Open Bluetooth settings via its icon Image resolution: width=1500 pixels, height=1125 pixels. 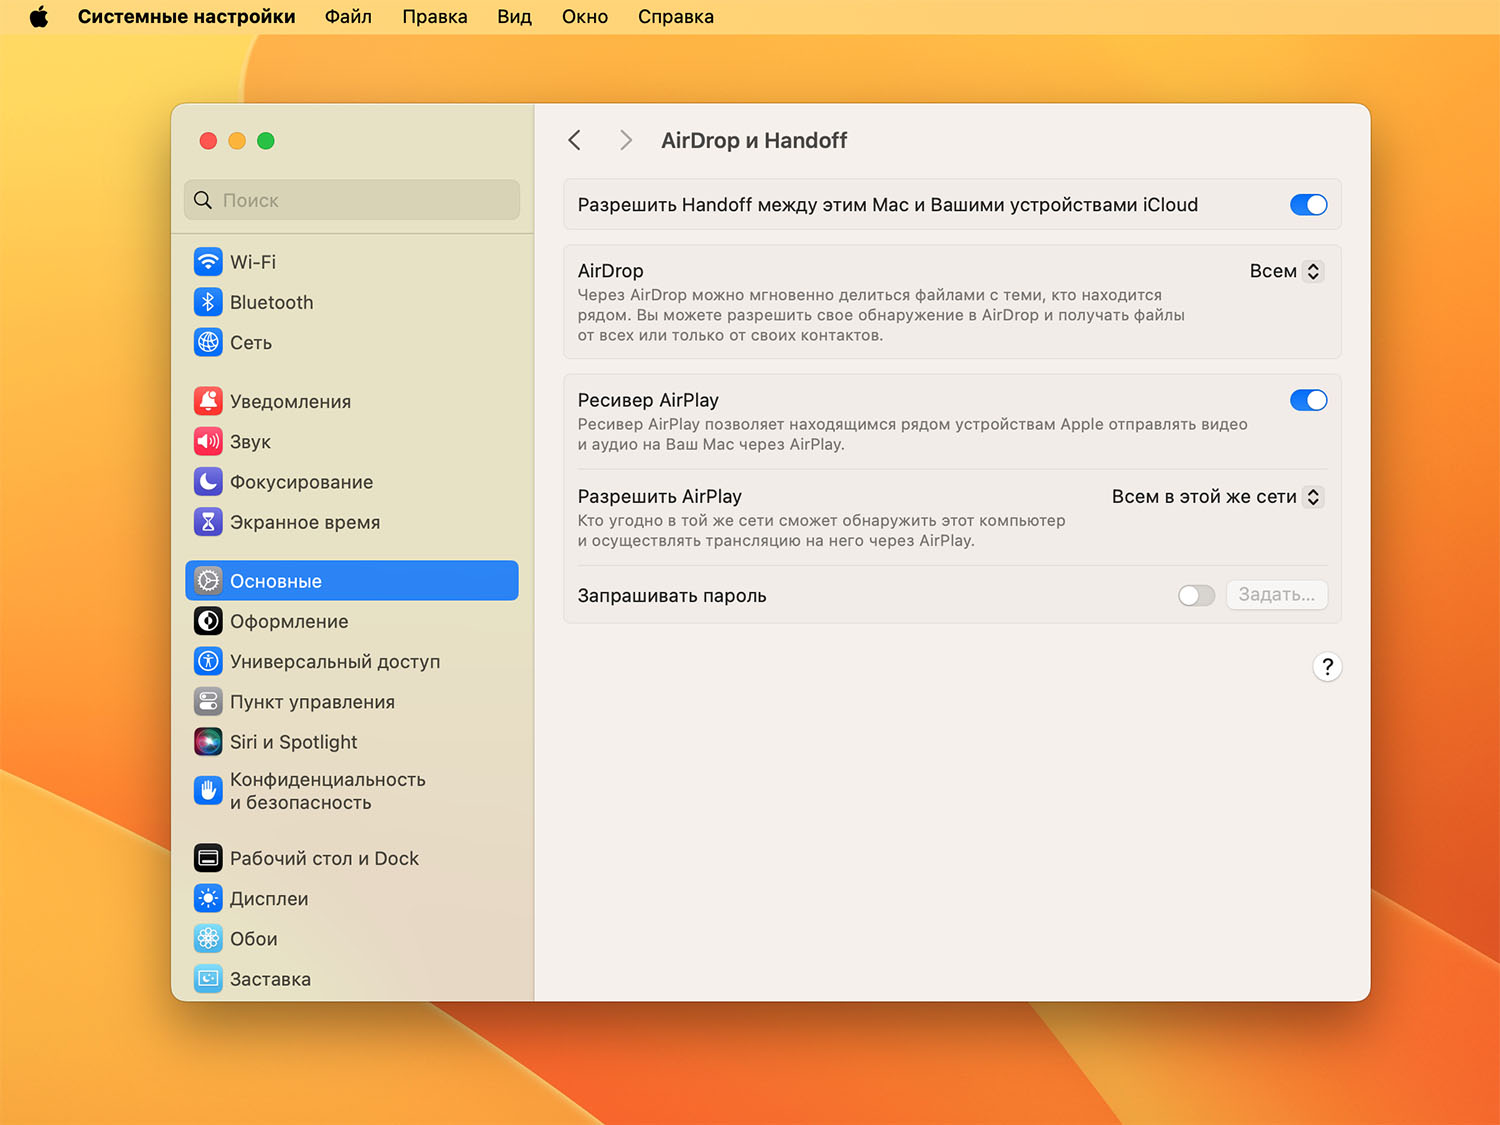point(208,302)
